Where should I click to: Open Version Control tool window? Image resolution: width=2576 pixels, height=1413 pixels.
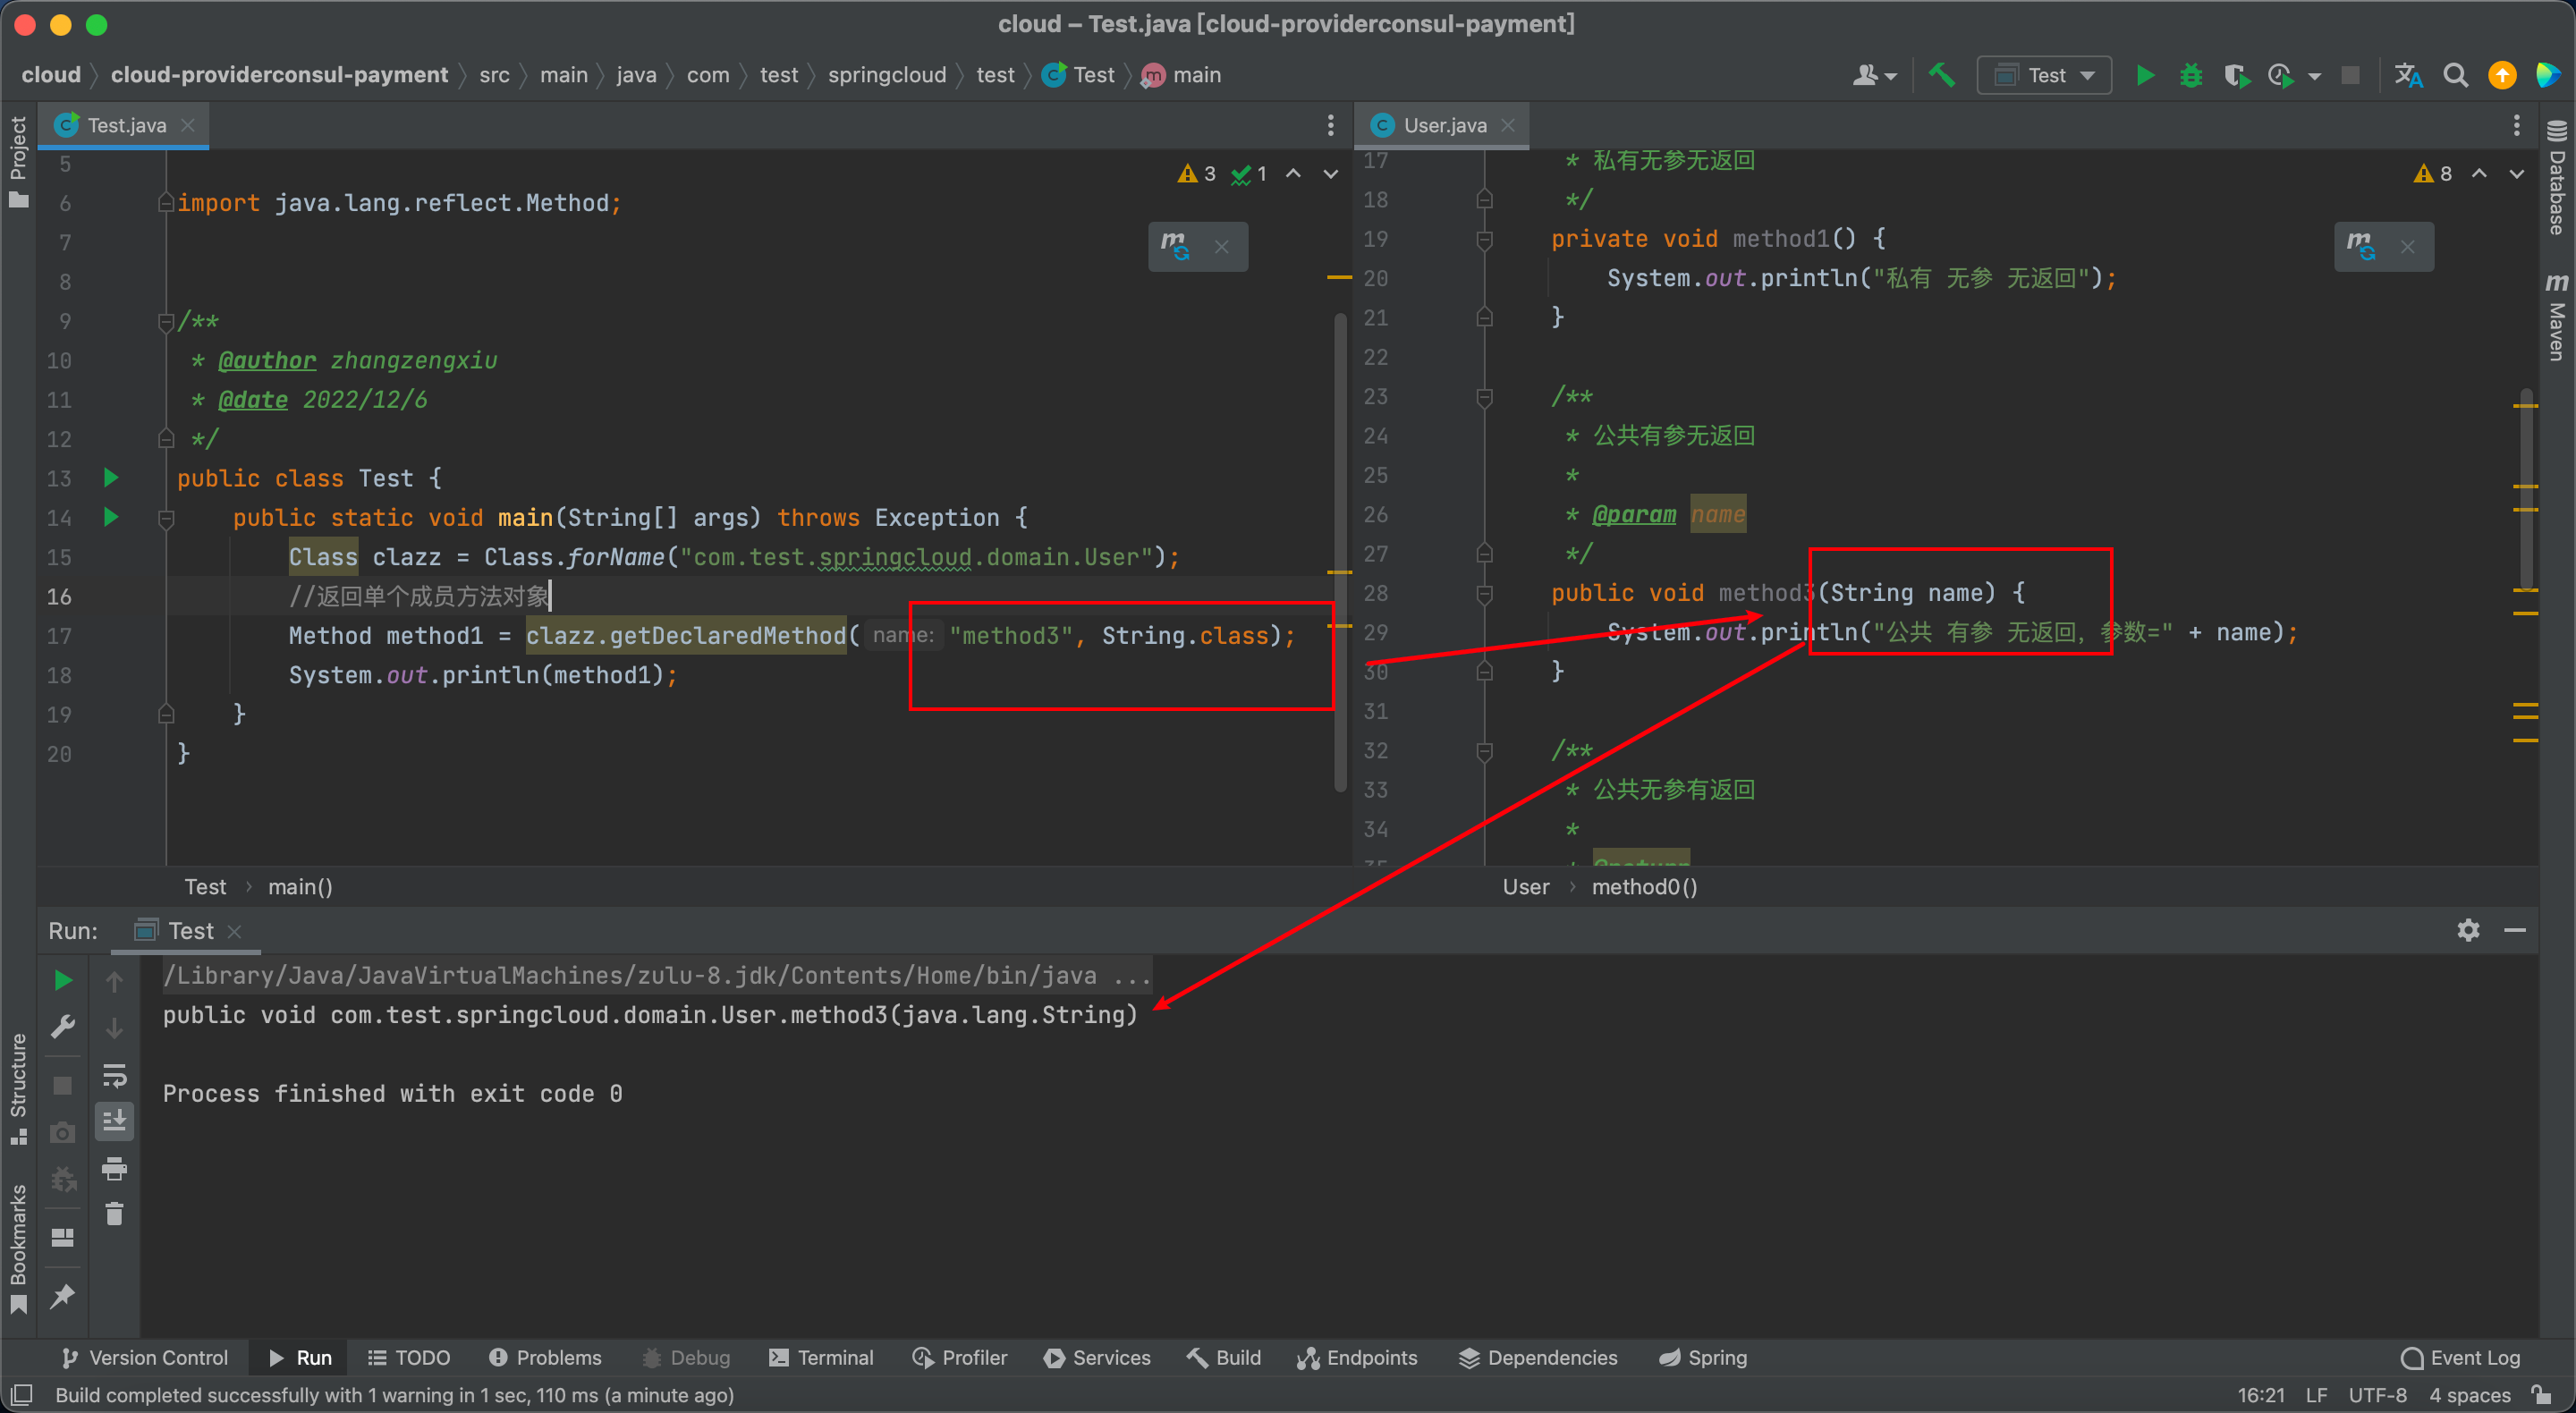click(x=145, y=1357)
